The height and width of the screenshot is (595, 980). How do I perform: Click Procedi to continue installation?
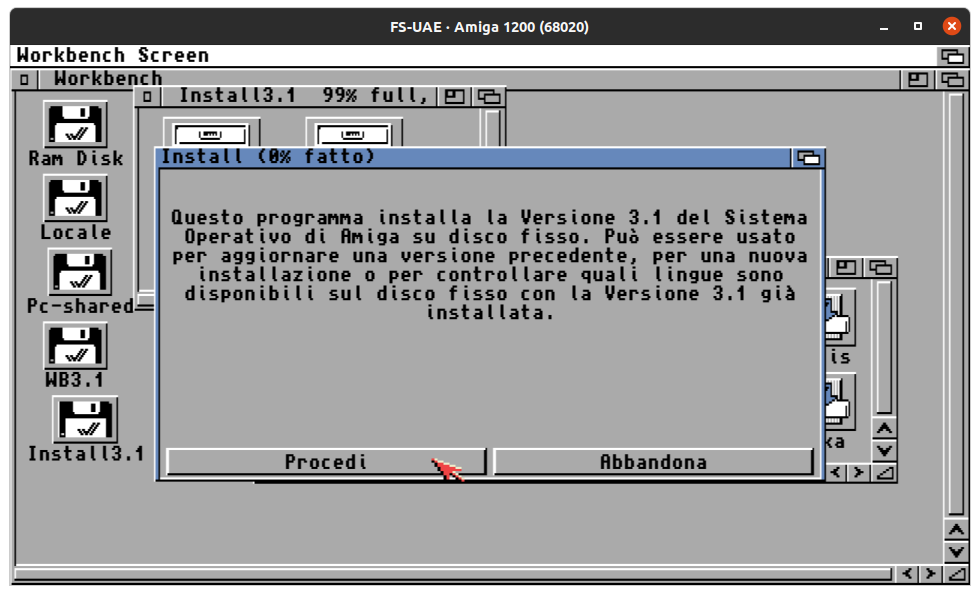(x=326, y=462)
